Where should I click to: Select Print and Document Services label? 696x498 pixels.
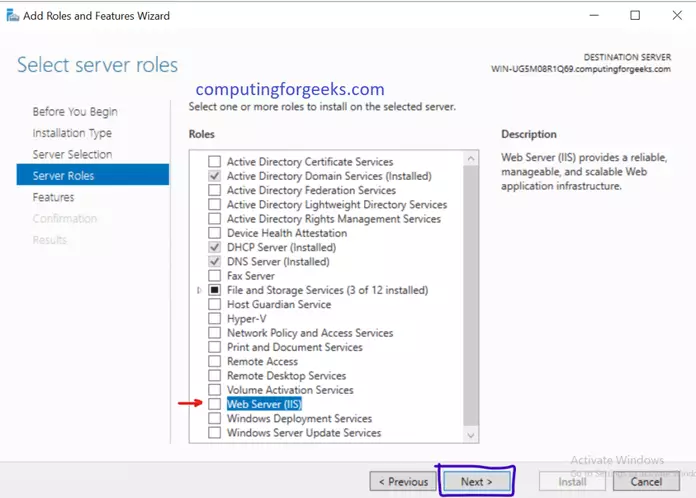point(295,347)
